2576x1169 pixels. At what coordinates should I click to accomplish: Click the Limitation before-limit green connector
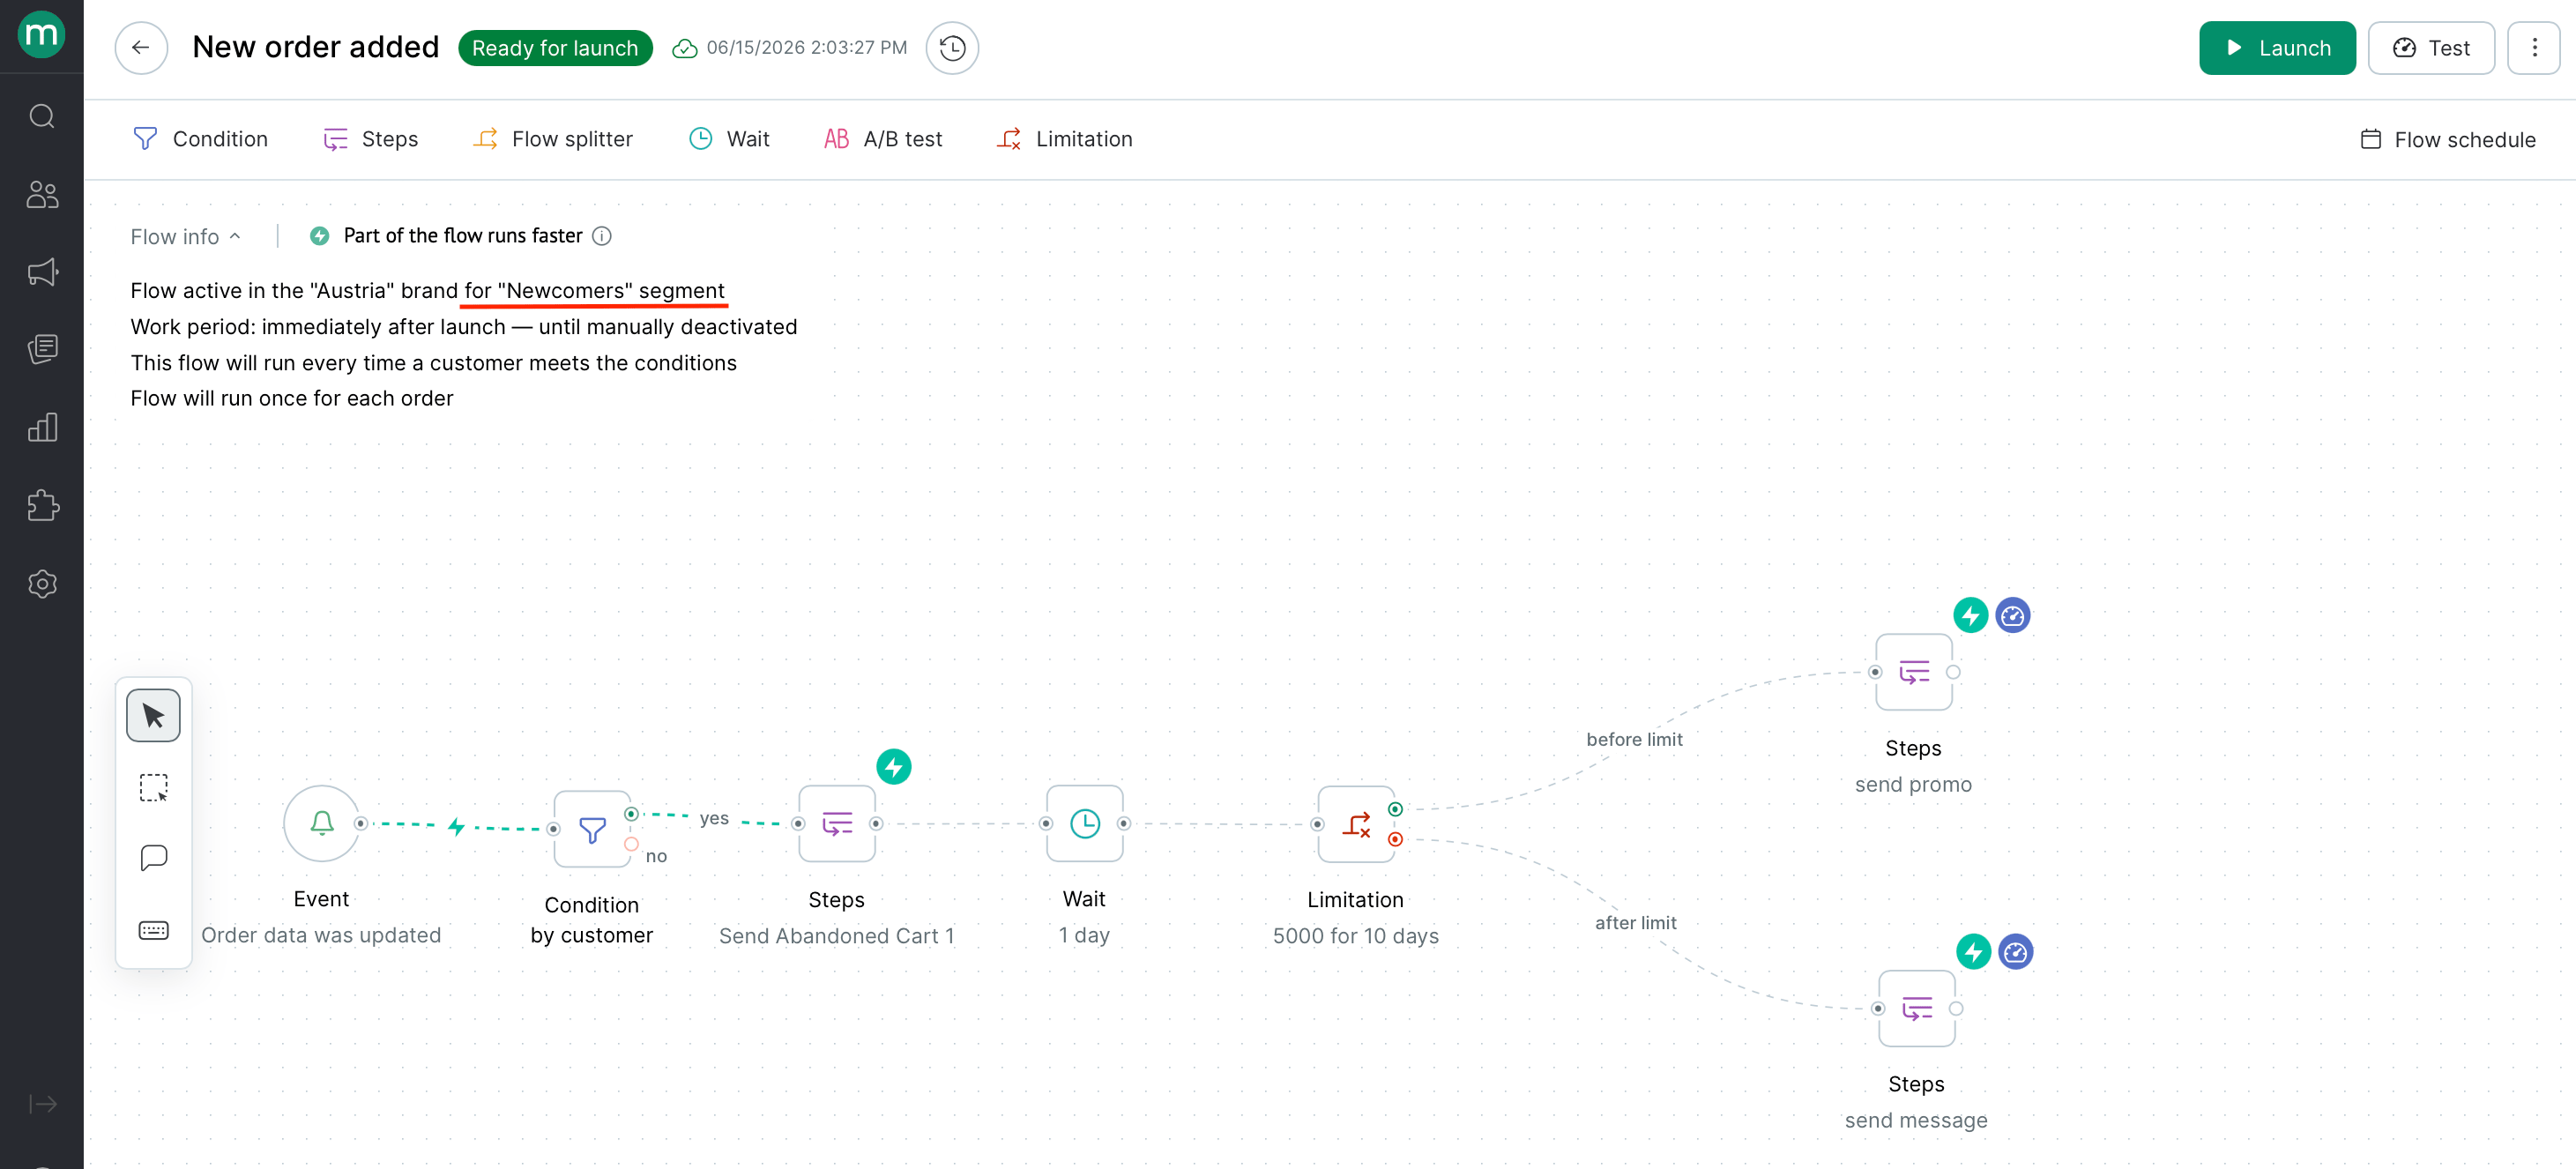point(1395,809)
